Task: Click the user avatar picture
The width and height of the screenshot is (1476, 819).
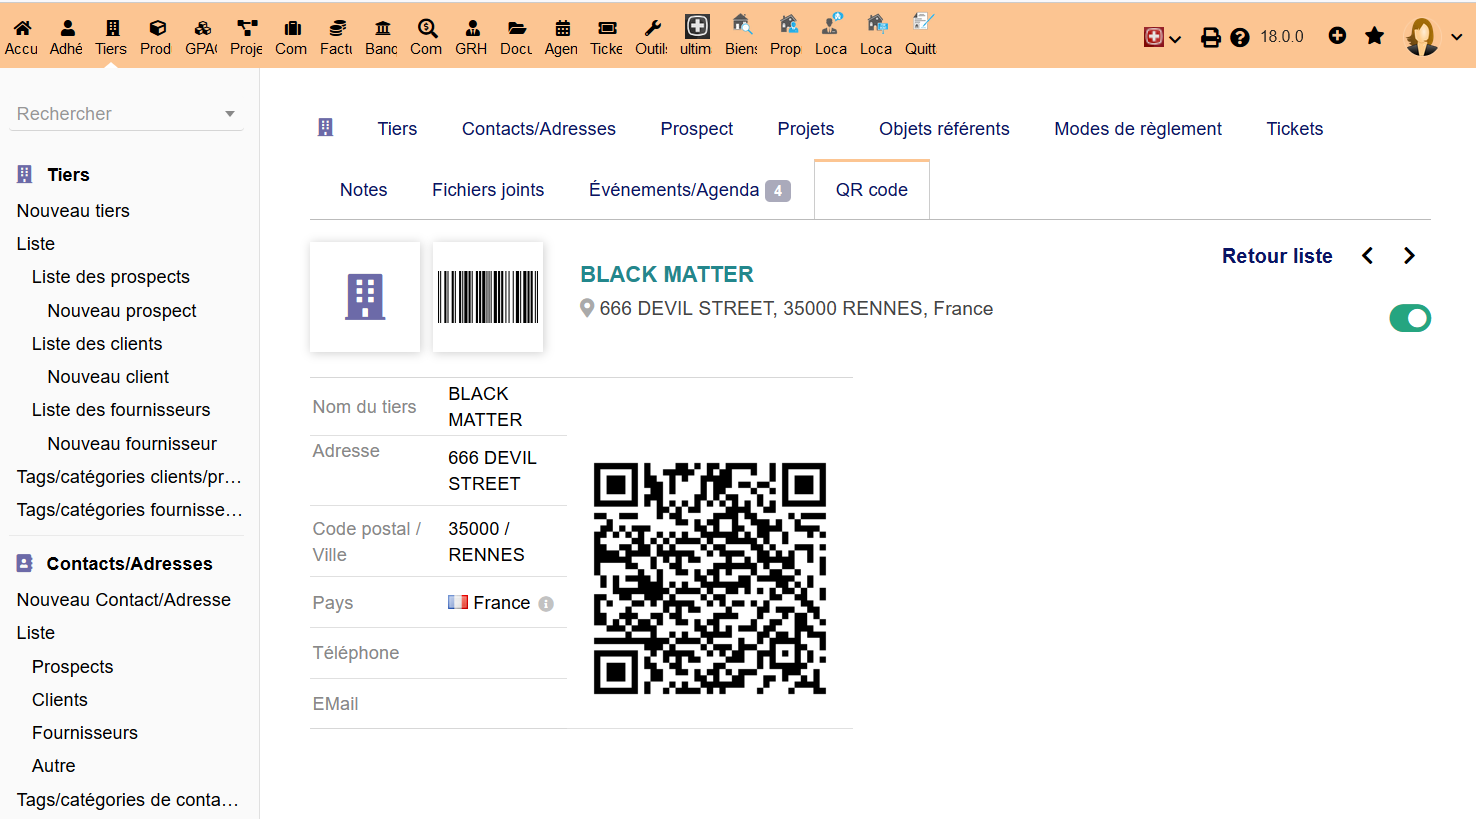Action: 1422,37
